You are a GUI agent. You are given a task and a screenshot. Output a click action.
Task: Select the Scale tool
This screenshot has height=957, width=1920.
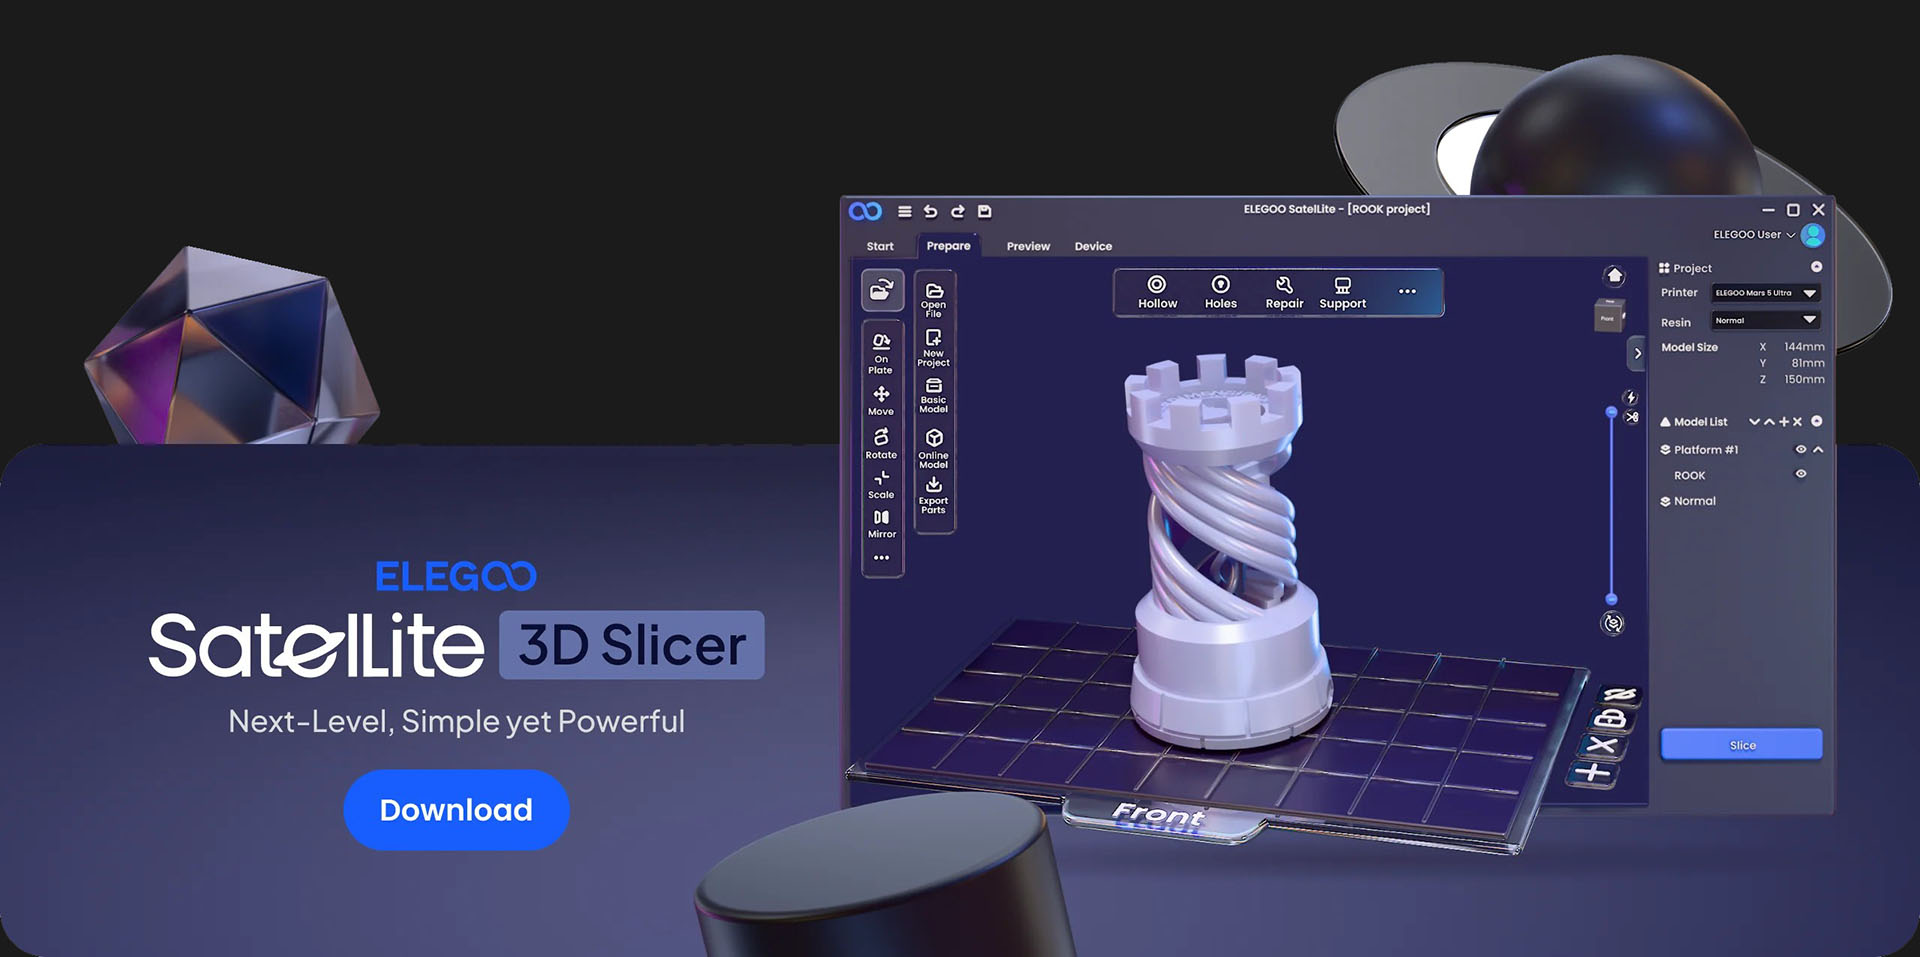(881, 484)
